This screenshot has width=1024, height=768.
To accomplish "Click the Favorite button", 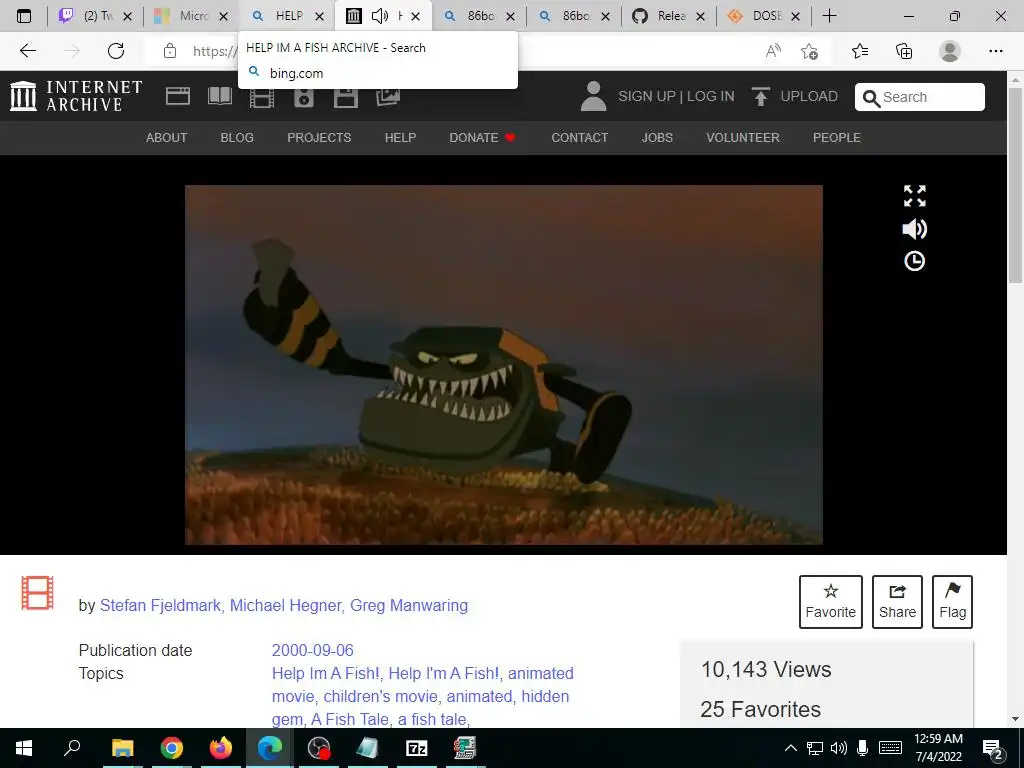I will point(831,601).
